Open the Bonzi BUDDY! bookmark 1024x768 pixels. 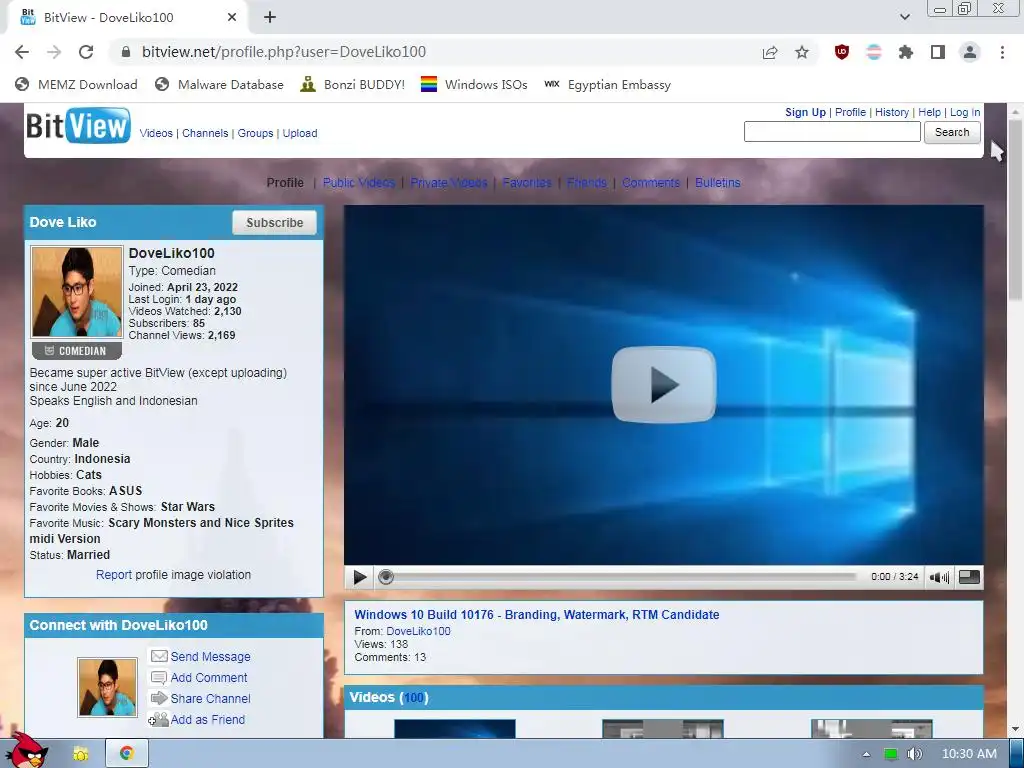(353, 85)
